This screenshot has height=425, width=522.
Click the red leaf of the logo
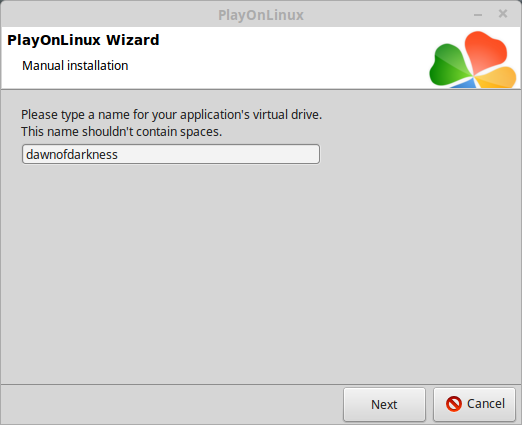[x=485, y=50]
